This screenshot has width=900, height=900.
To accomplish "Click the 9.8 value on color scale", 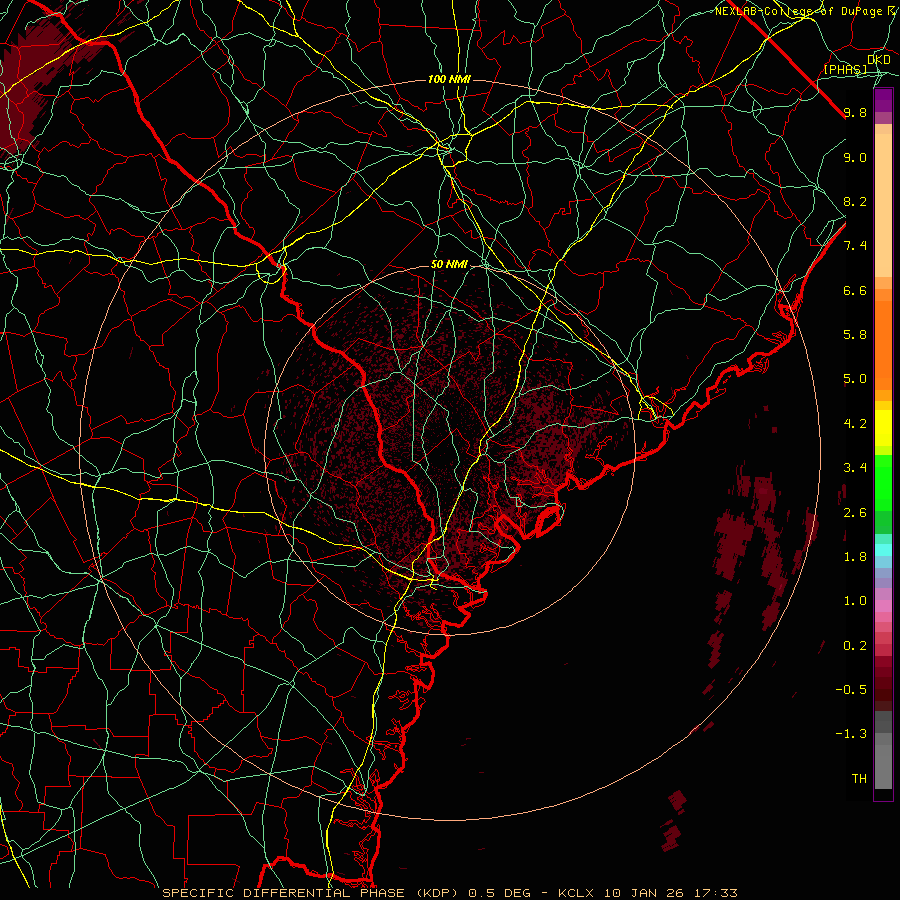I will [855, 113].
